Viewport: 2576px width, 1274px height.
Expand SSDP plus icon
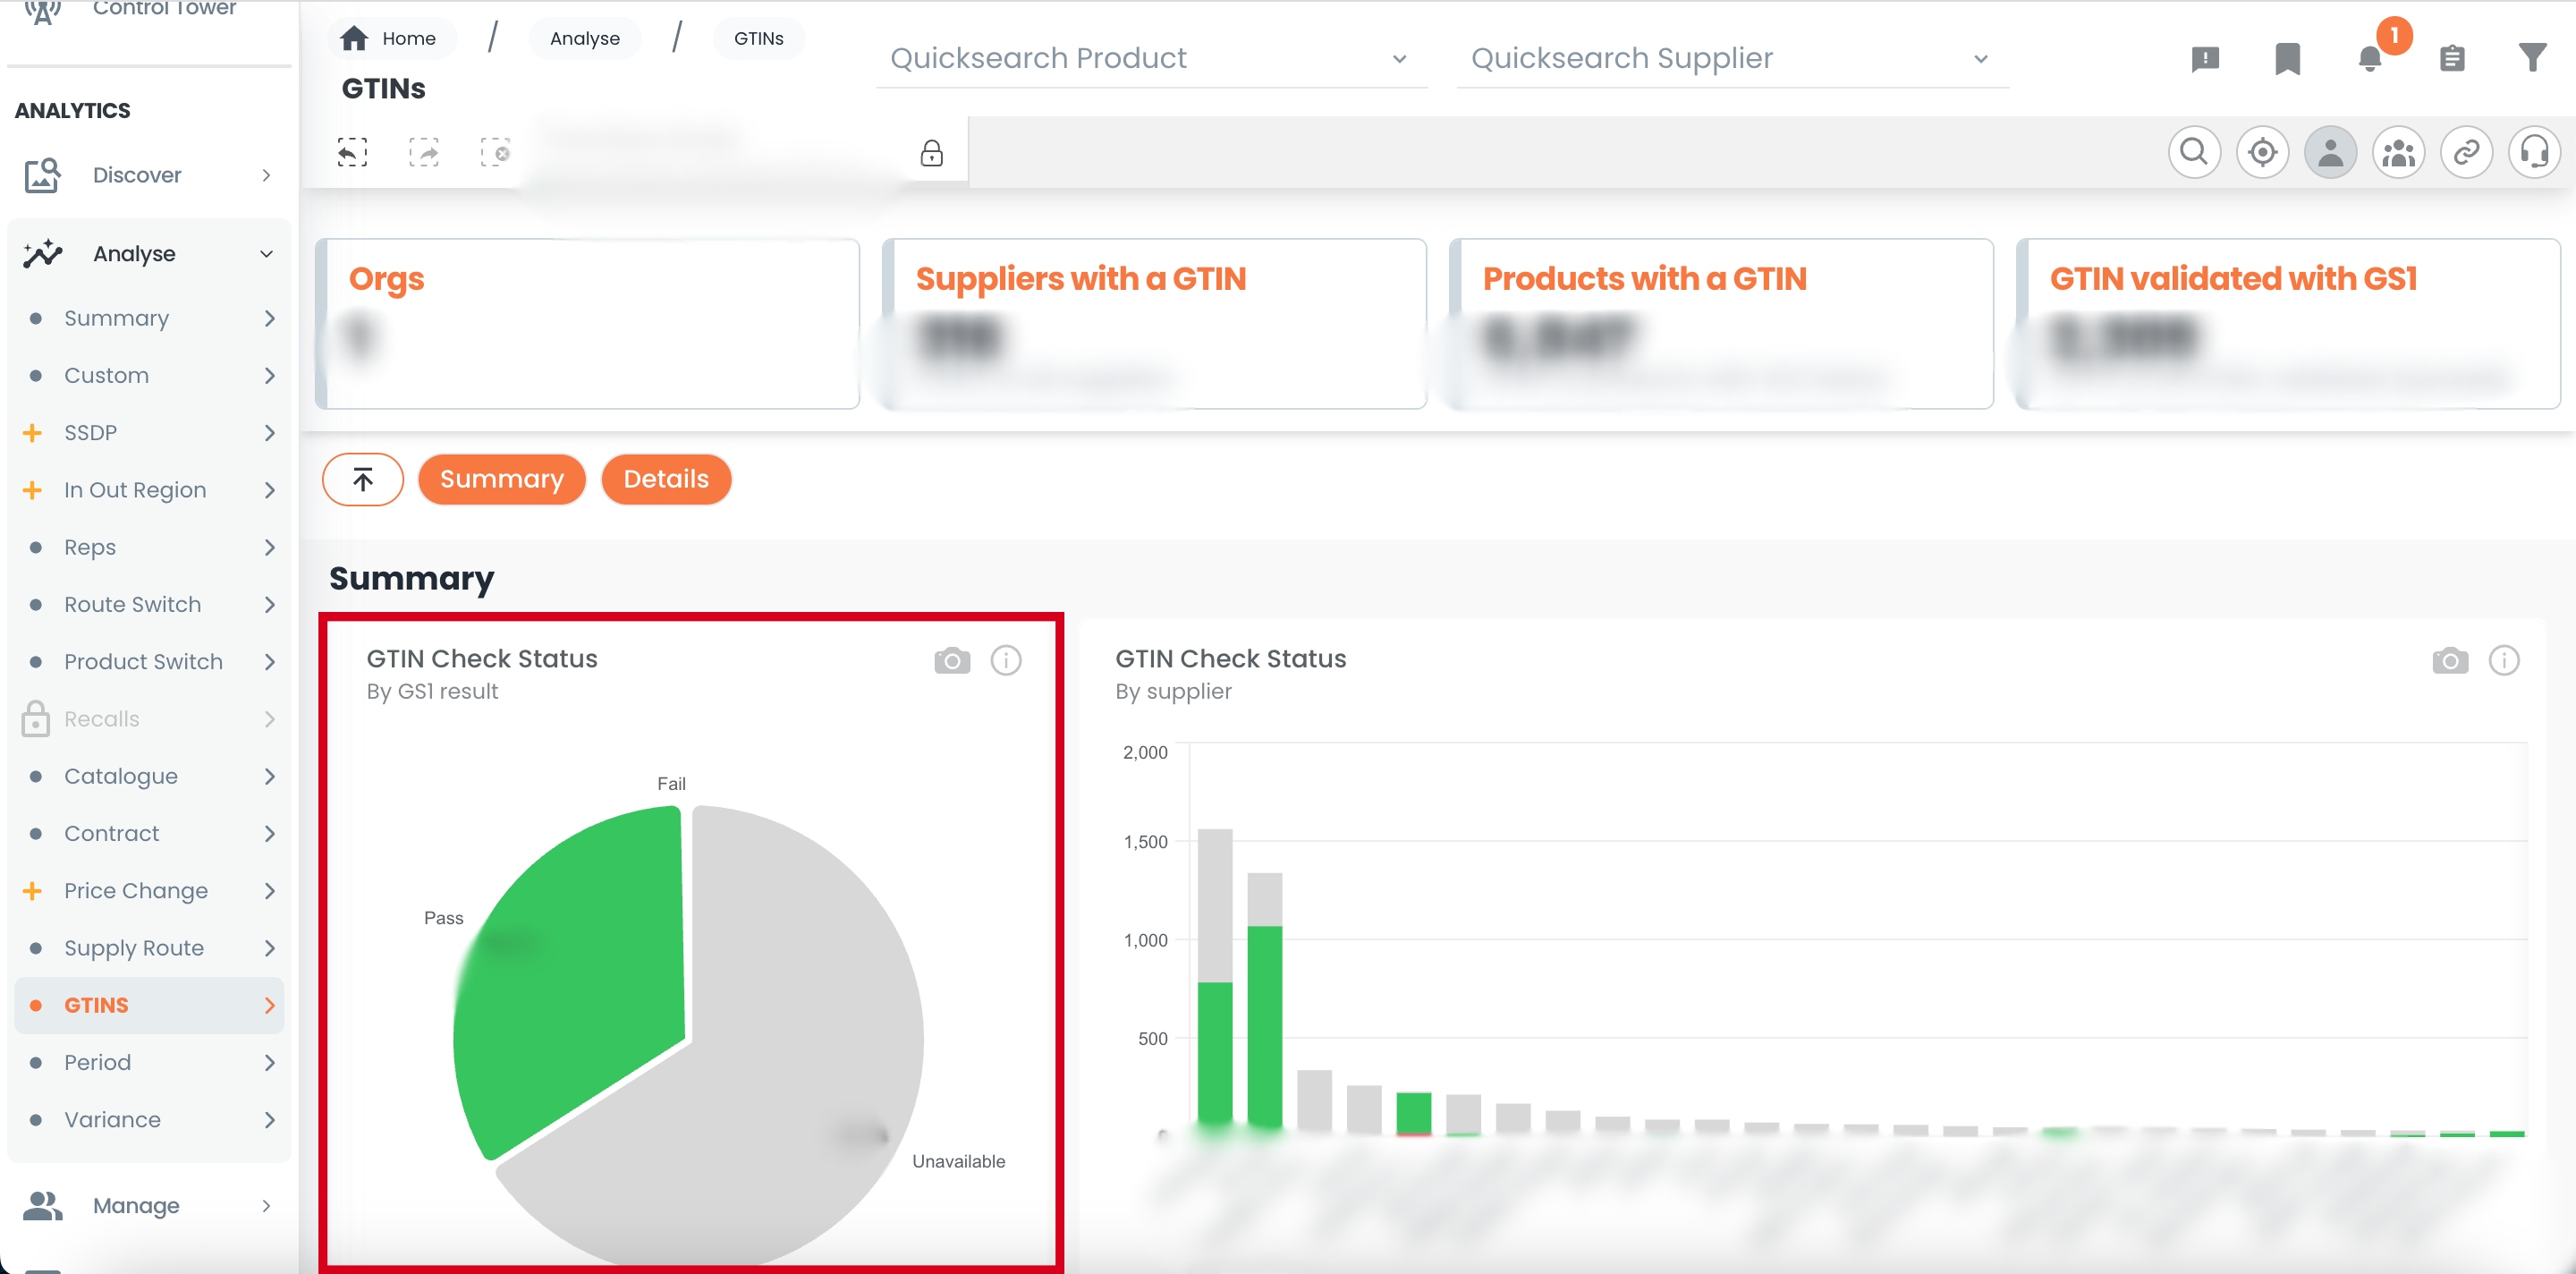coord(32,433)
